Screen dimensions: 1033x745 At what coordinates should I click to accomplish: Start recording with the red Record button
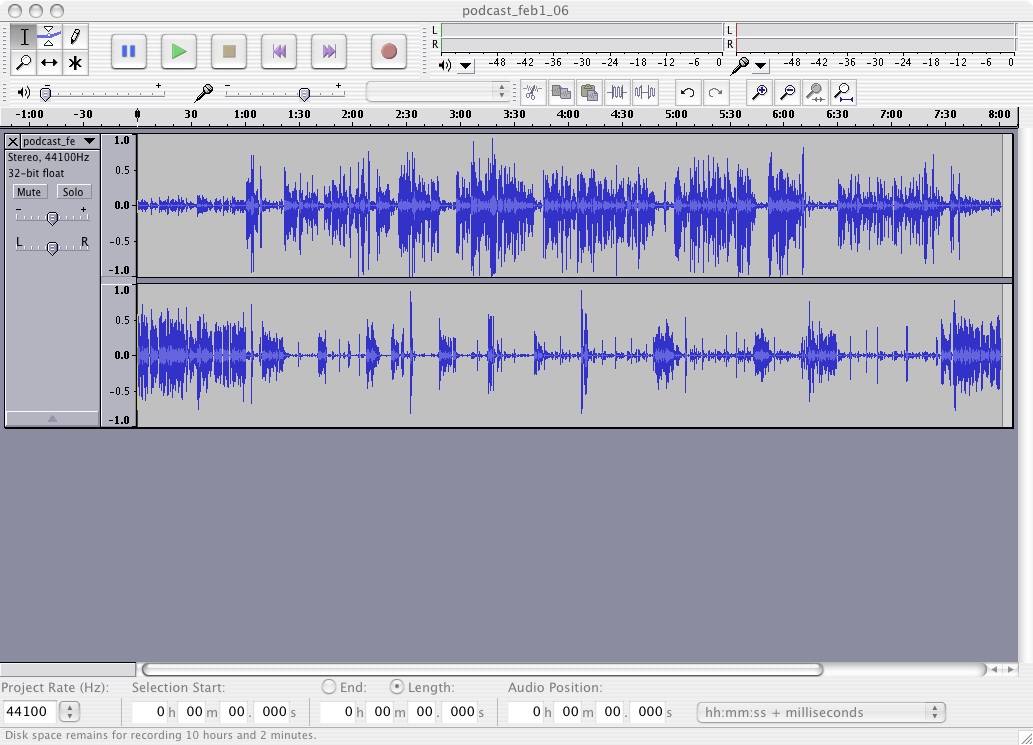point(389,51)
